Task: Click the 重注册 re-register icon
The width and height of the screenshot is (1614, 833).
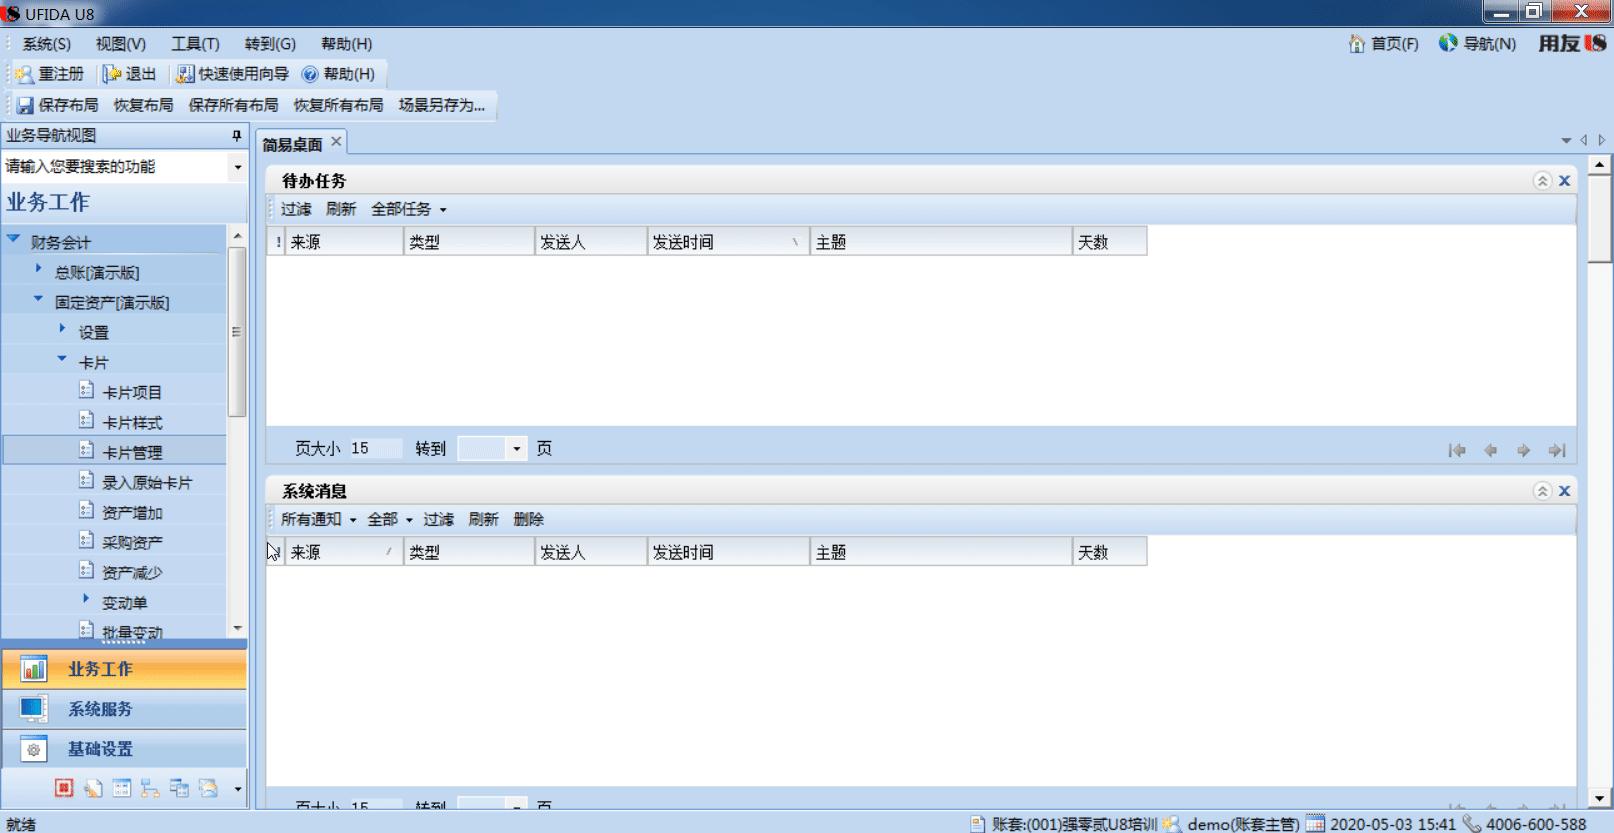Action: (x=24, y=74)
